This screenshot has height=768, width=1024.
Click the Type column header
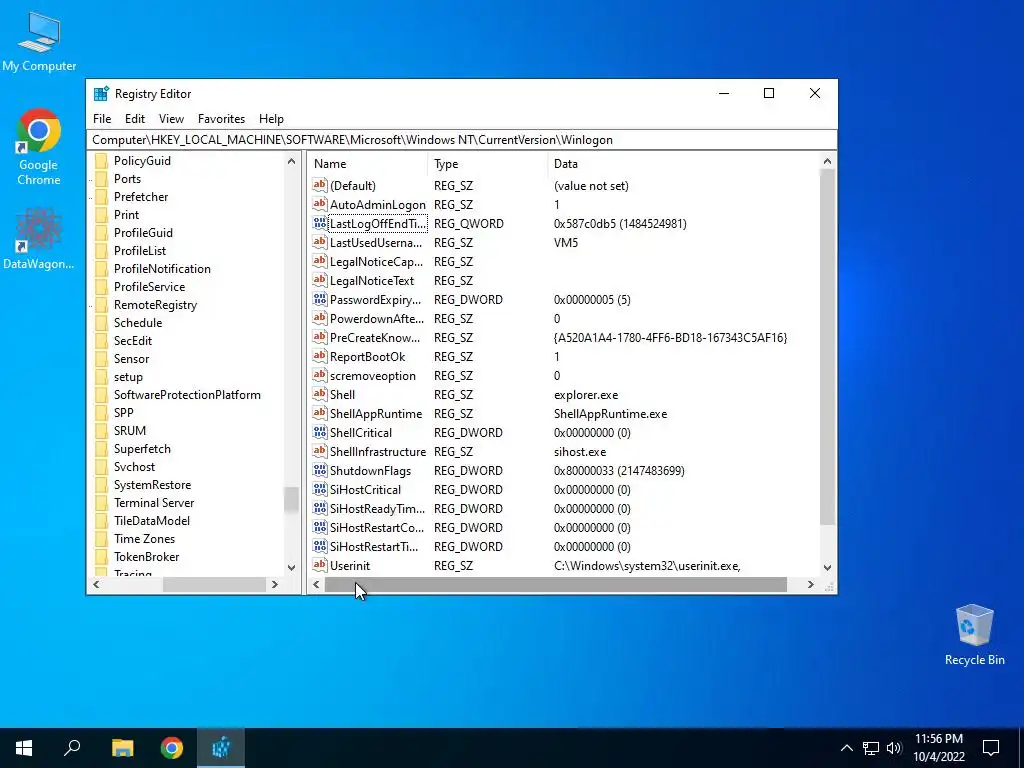(488, 164)
